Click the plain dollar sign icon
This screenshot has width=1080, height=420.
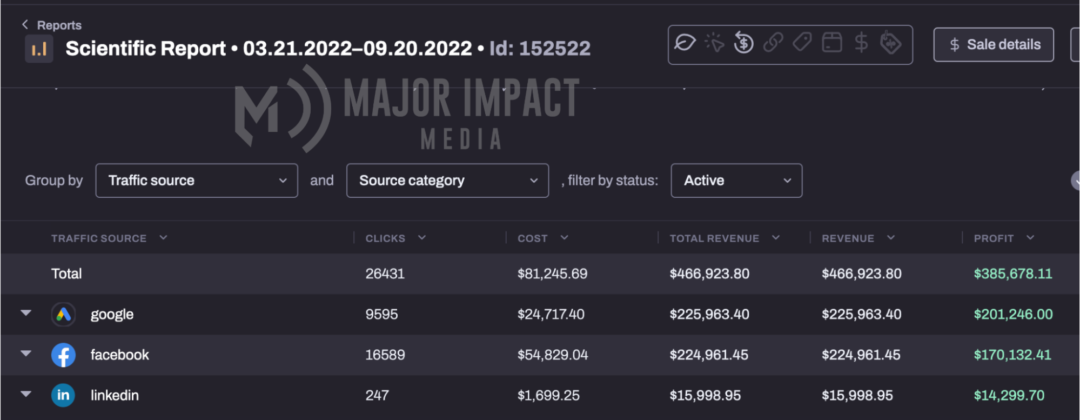click(x=861, y=44)
